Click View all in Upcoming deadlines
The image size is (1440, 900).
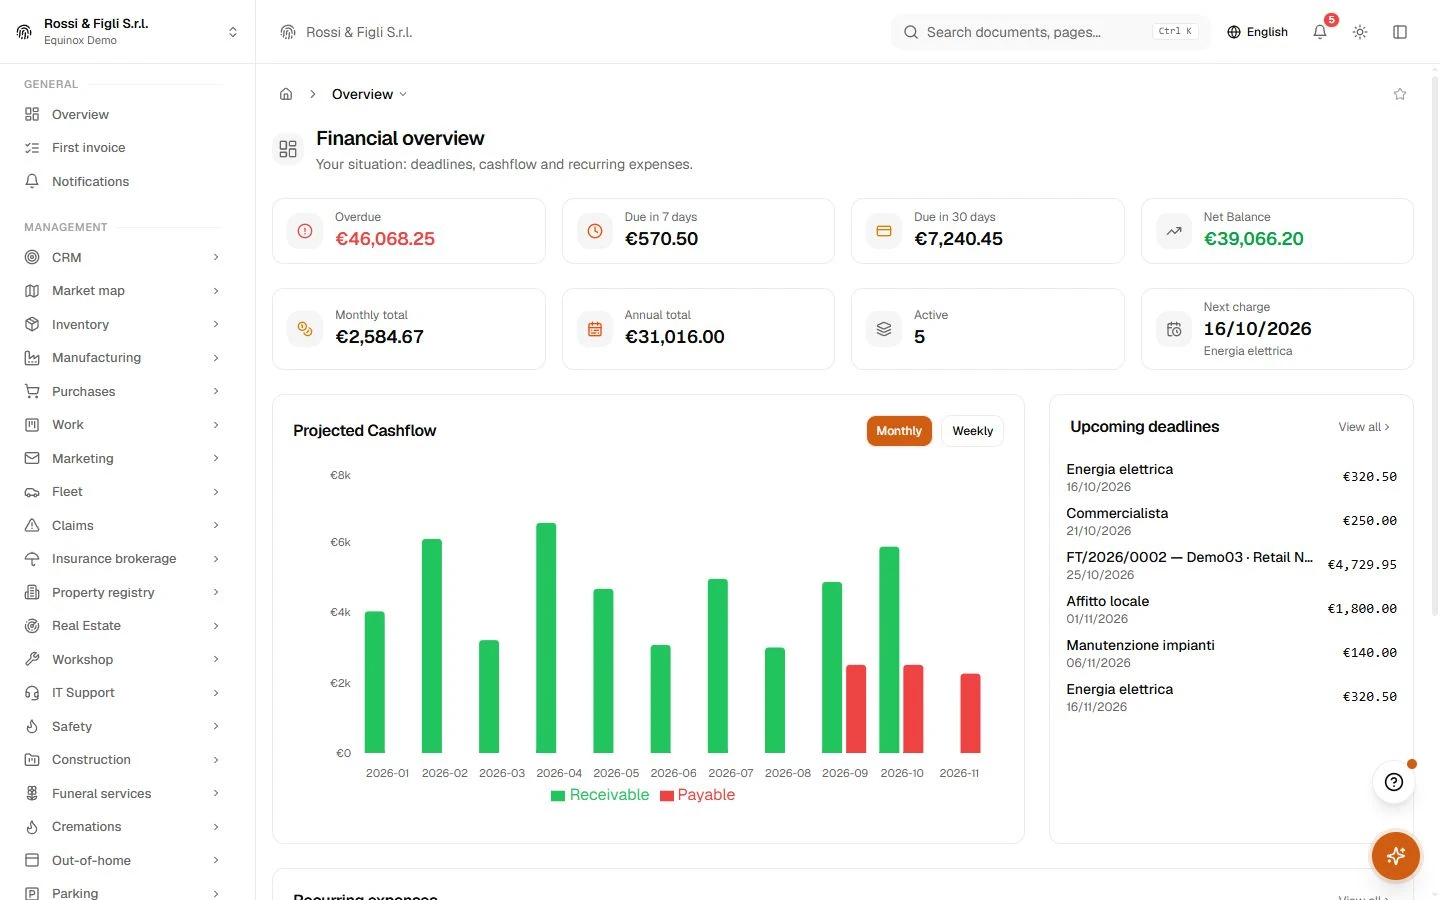[x=1364, y=427]
